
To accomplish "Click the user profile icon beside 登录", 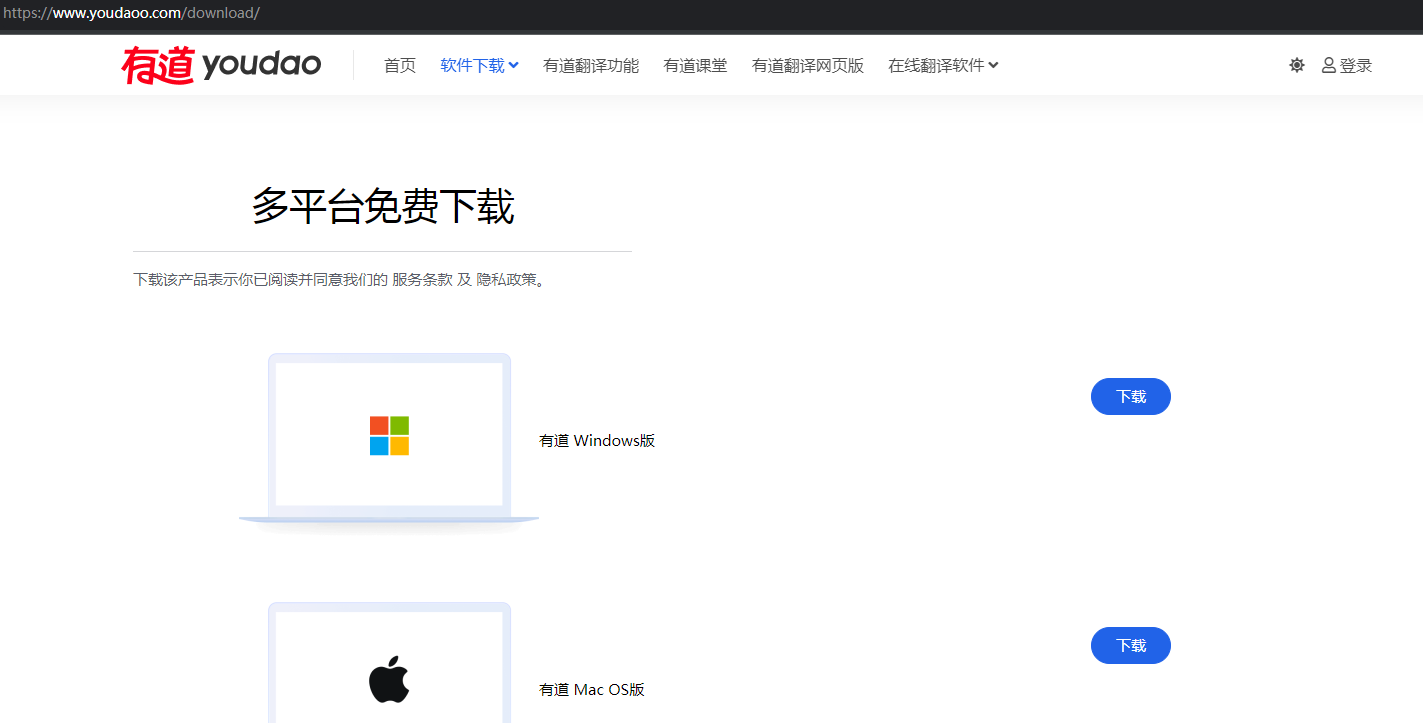I will point(1328,65).
